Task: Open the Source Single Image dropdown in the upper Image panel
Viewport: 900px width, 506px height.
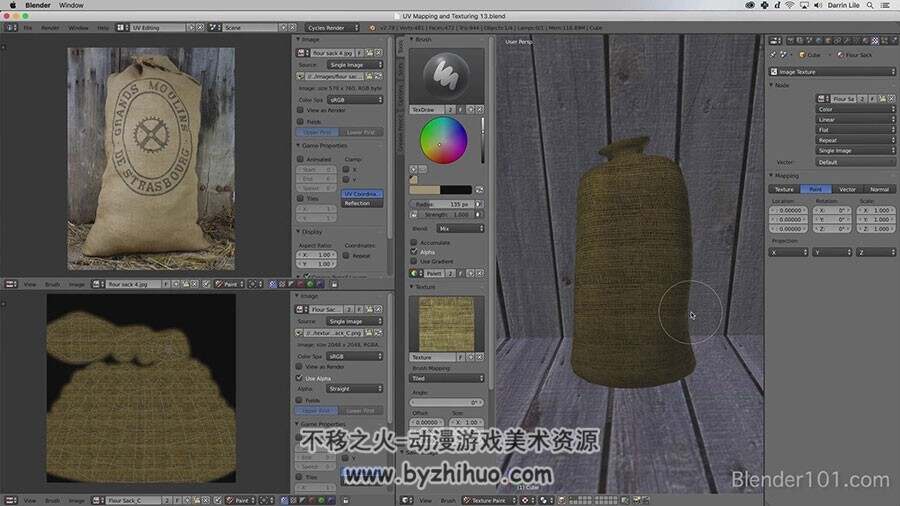Action: [x=355, y=65]
